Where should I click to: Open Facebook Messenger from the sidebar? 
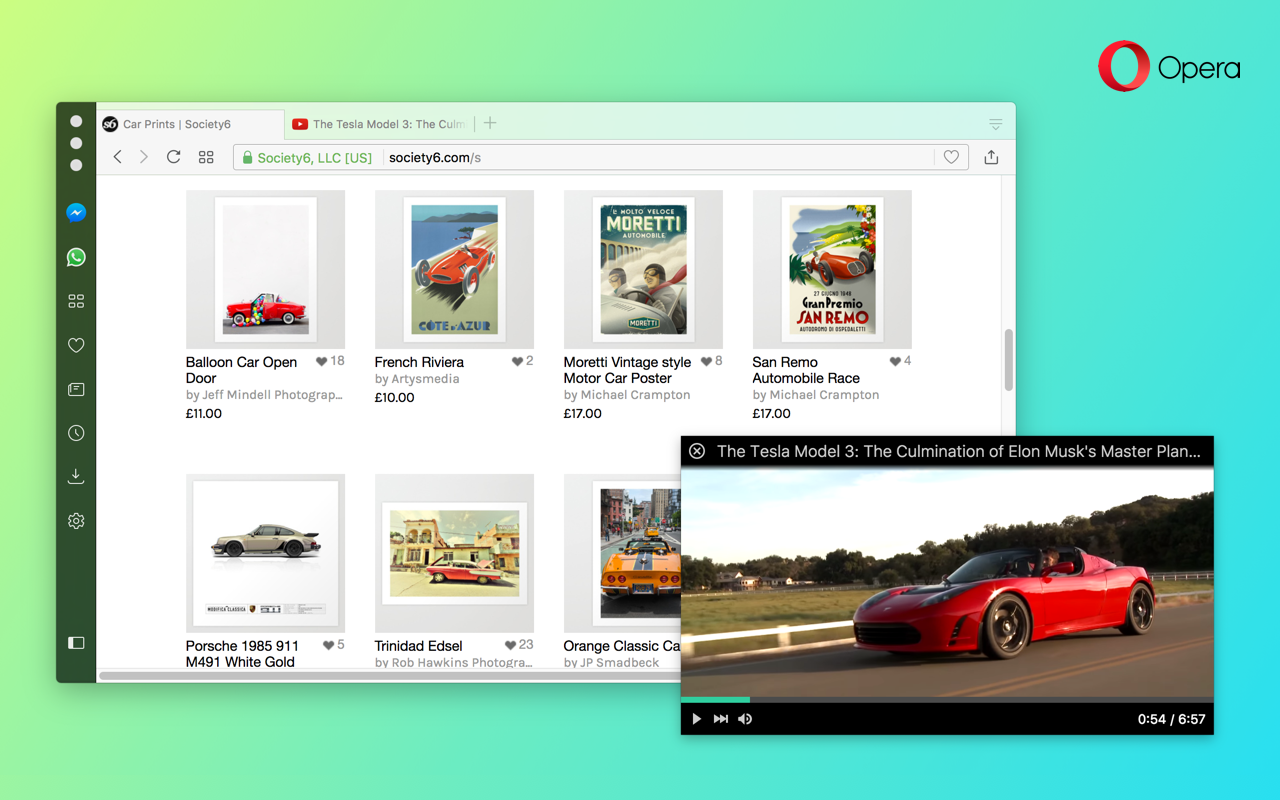click(76, 212)
